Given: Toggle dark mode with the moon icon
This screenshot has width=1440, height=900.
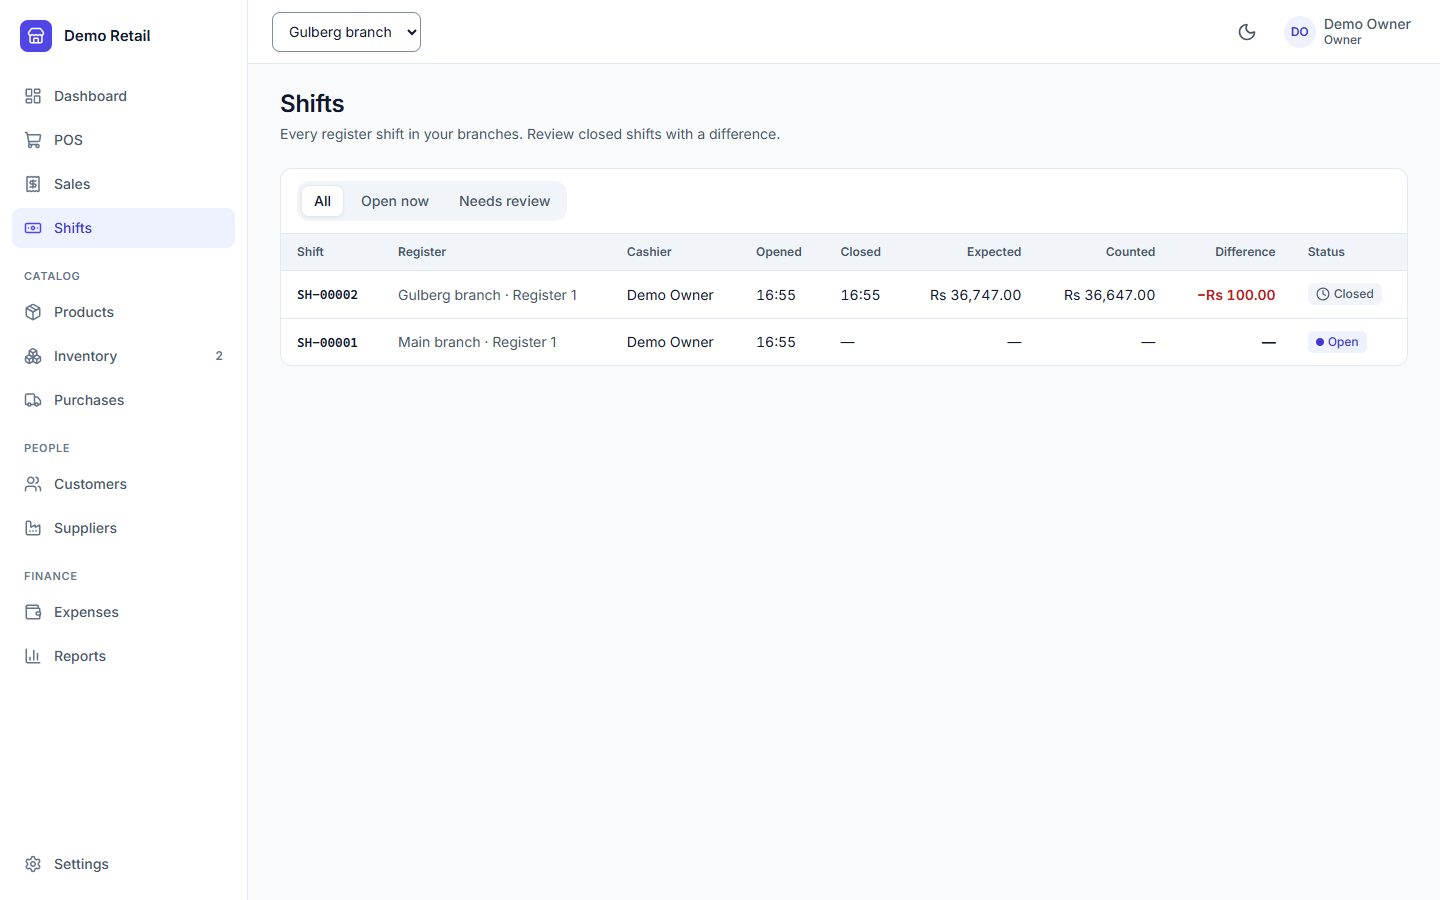Looking at the screenshot, I should point(1247,32).
